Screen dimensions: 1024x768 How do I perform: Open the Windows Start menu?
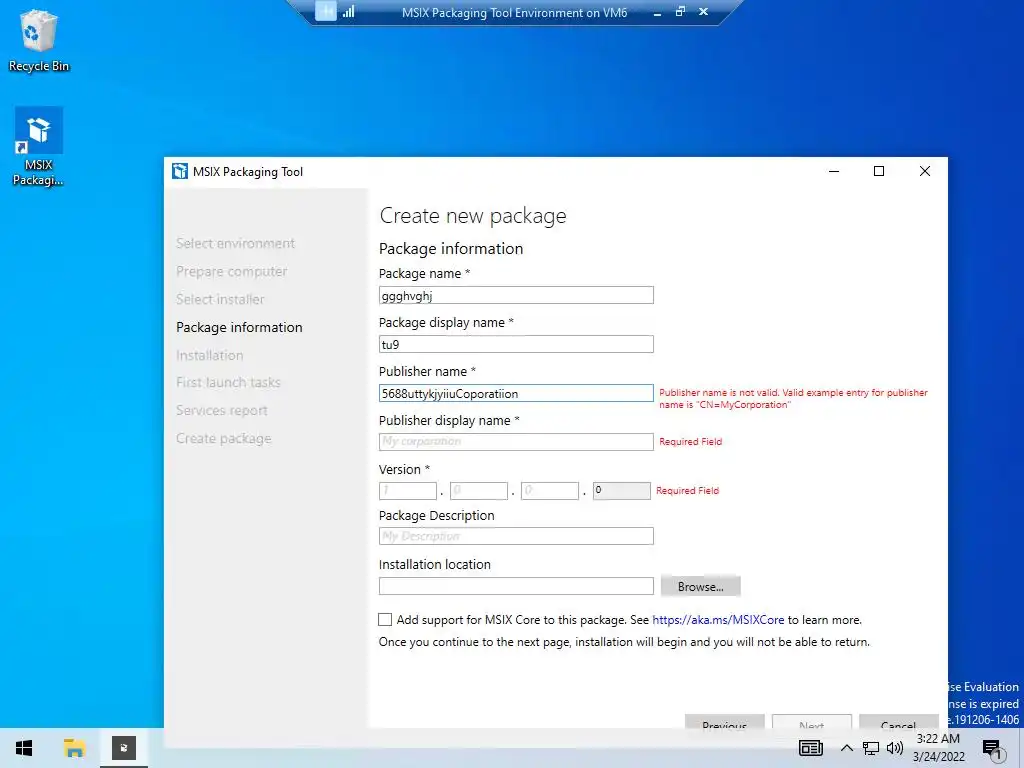point(24,748)
